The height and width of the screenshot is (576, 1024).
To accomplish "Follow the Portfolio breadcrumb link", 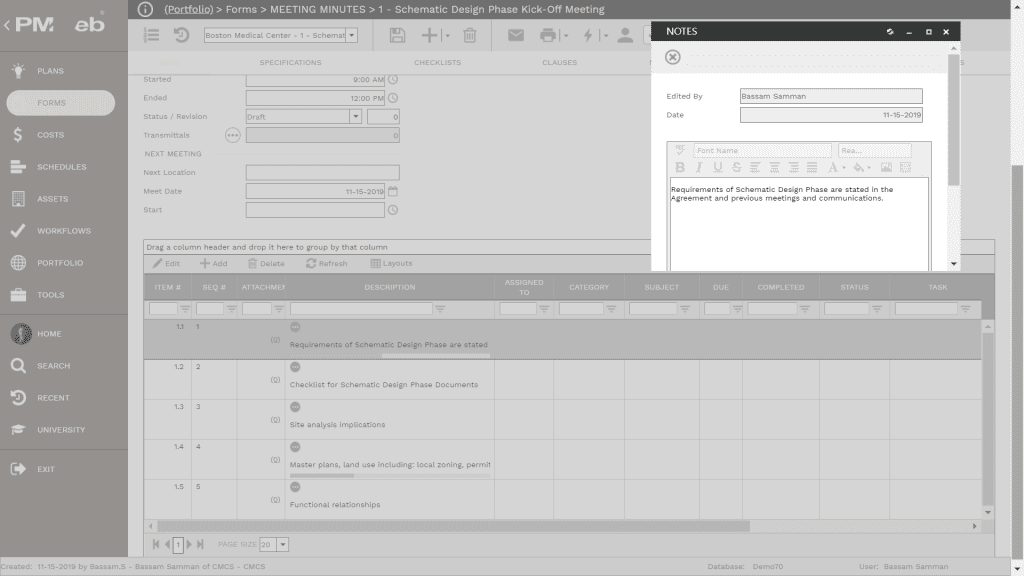I will (x=189, y=9).
